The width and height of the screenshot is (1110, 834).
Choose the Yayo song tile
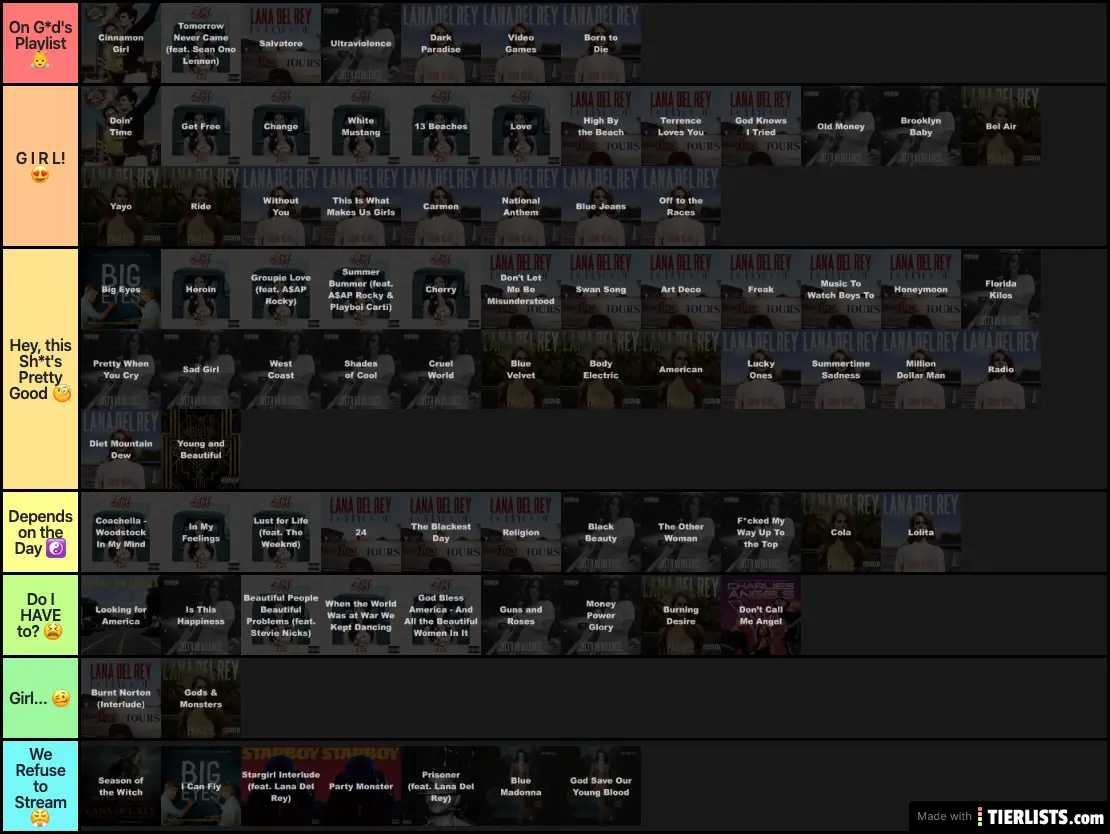(121, 206)
